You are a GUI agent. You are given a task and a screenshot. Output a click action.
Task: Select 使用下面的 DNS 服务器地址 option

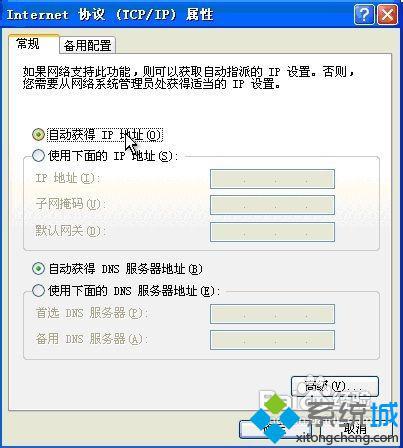tap(38, 290)
